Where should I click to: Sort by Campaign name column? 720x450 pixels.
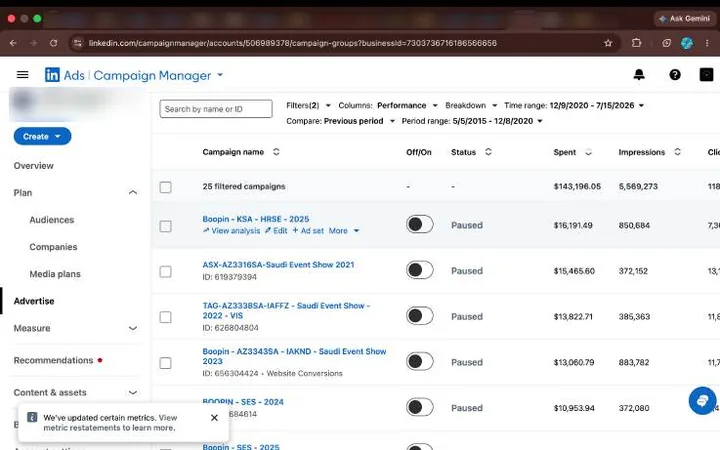click(276, 152)
